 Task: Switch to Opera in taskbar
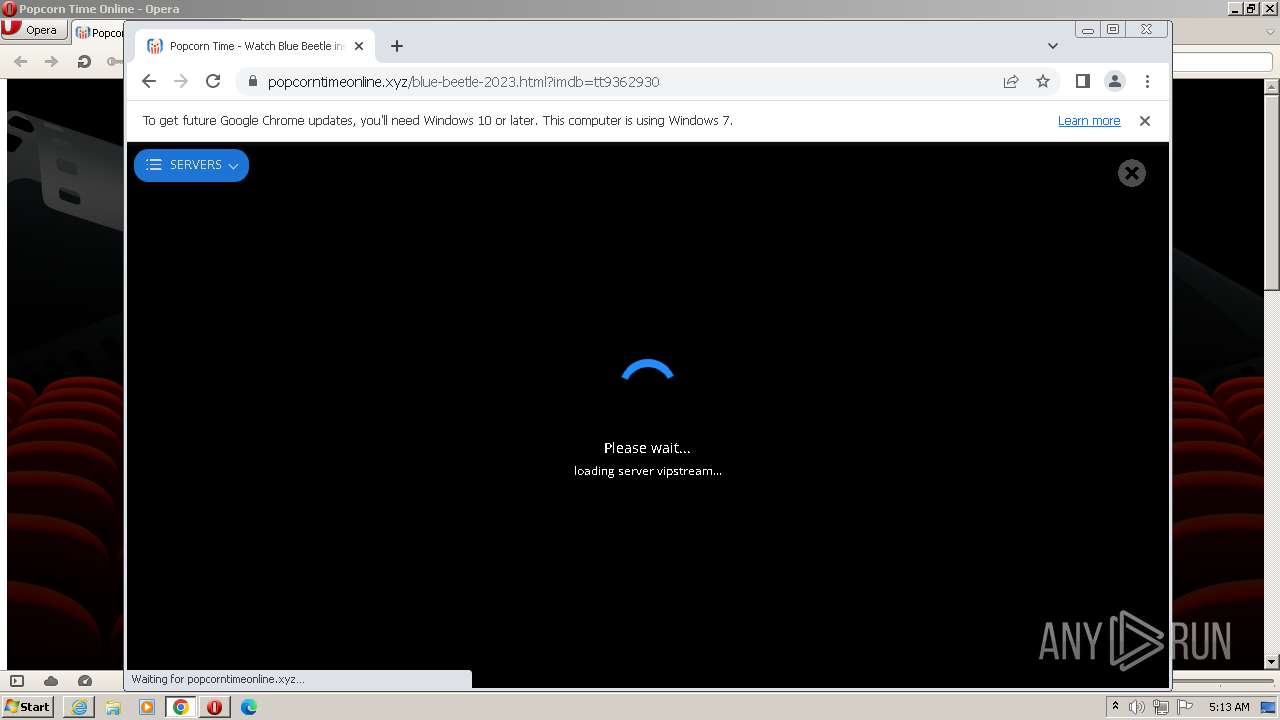point(215,707)
